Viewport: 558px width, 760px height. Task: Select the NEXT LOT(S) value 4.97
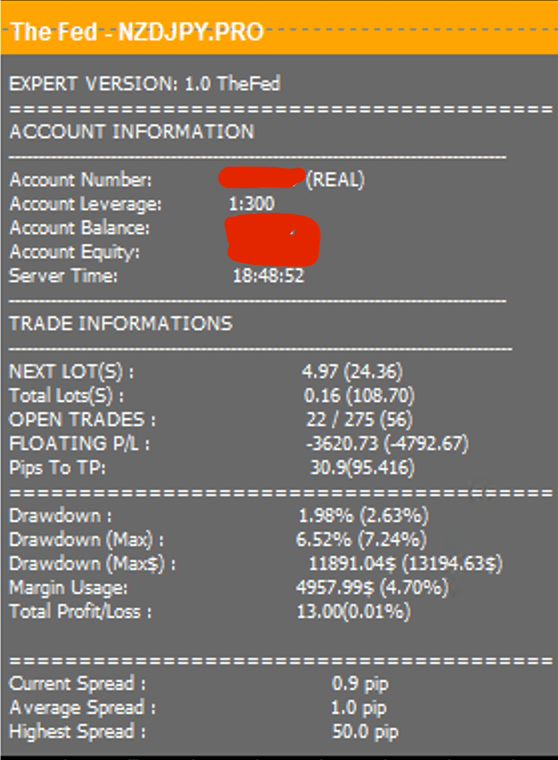click(x=319, y=372)
